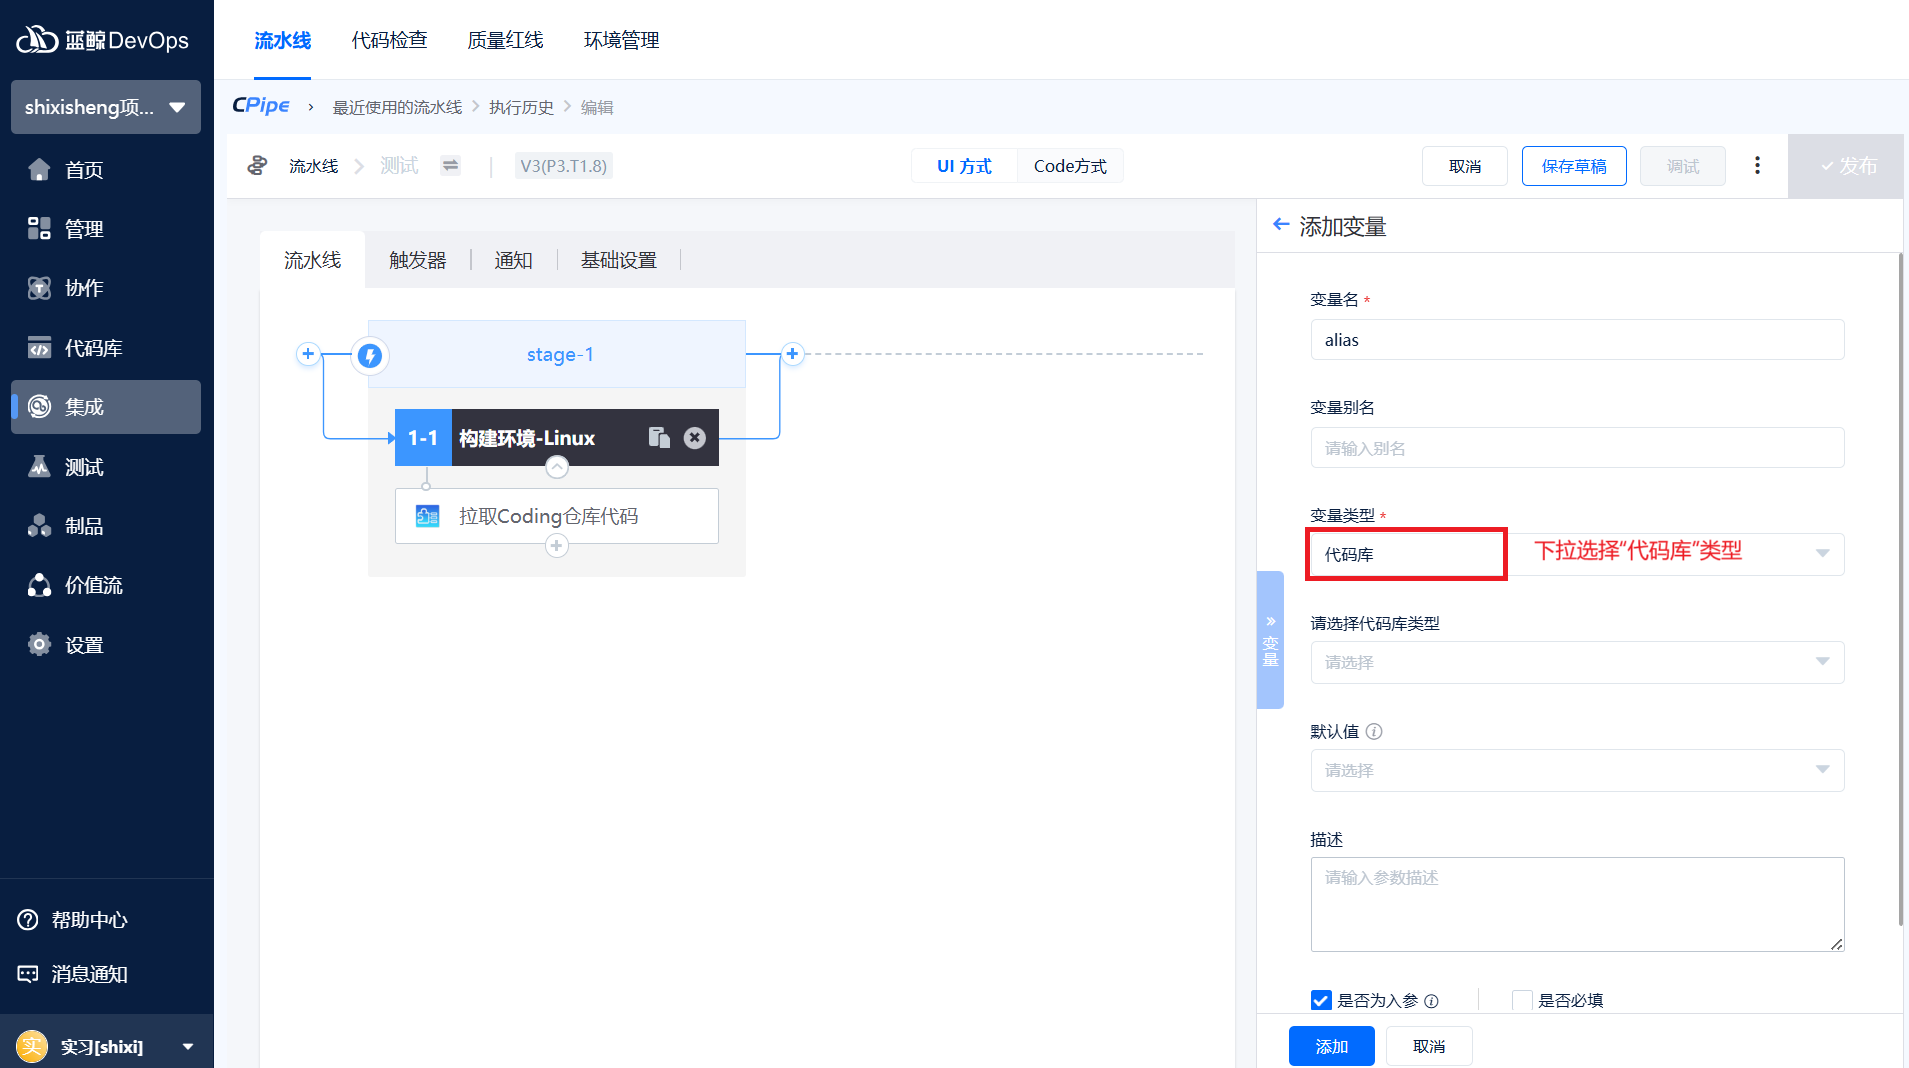Open the three-dot more options menu

(x=1757, y=166)
